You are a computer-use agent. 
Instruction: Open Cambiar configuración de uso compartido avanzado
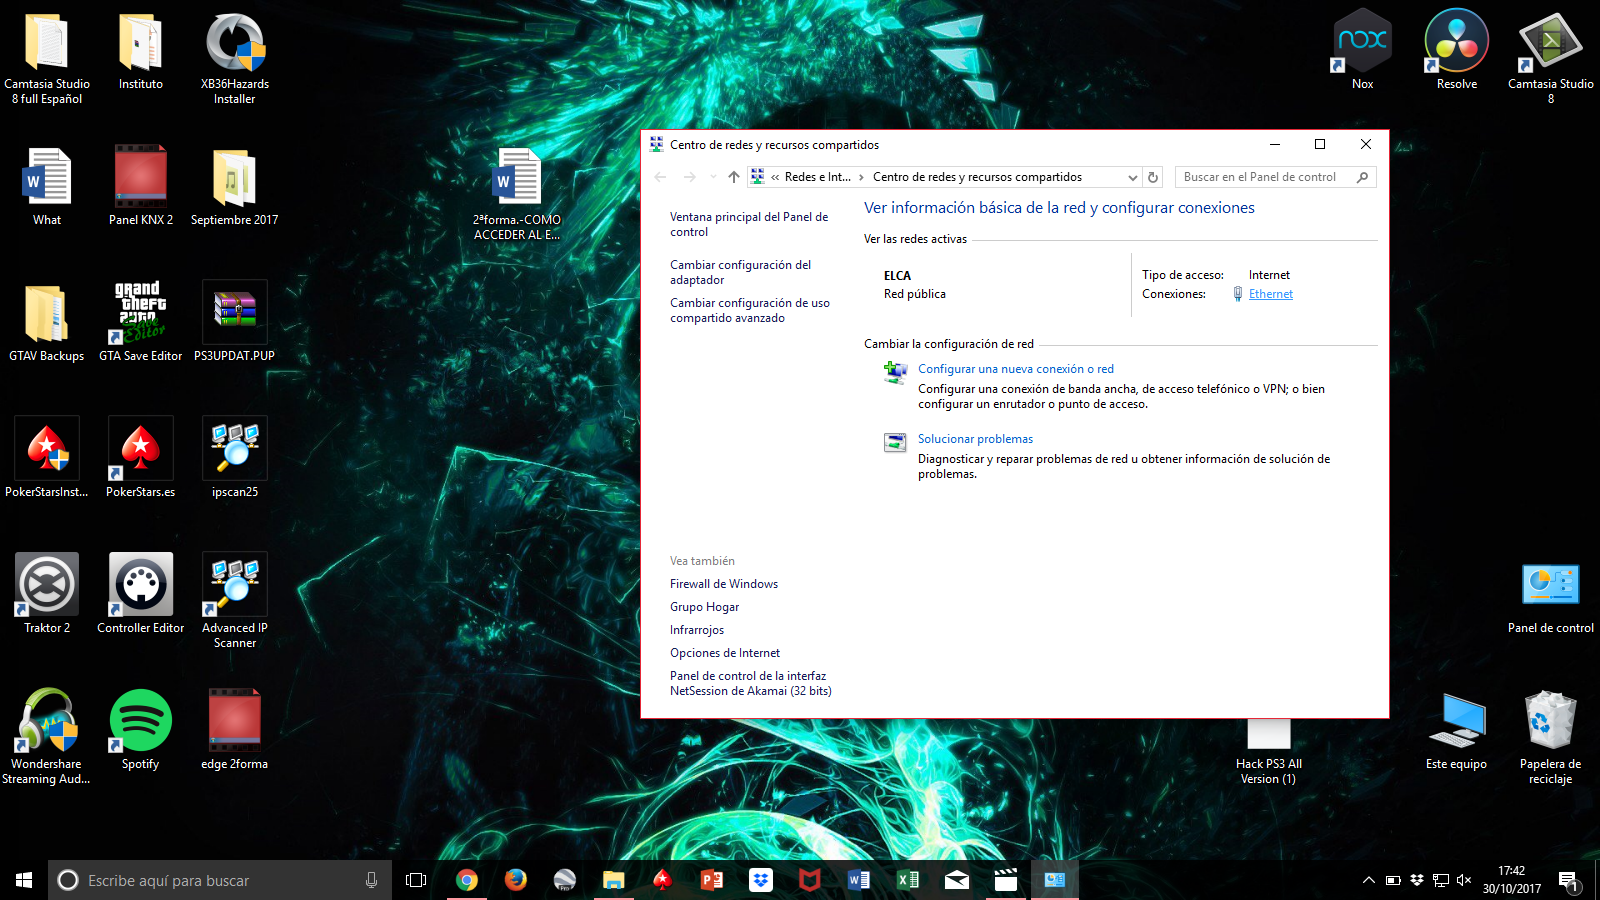(750, 310)
